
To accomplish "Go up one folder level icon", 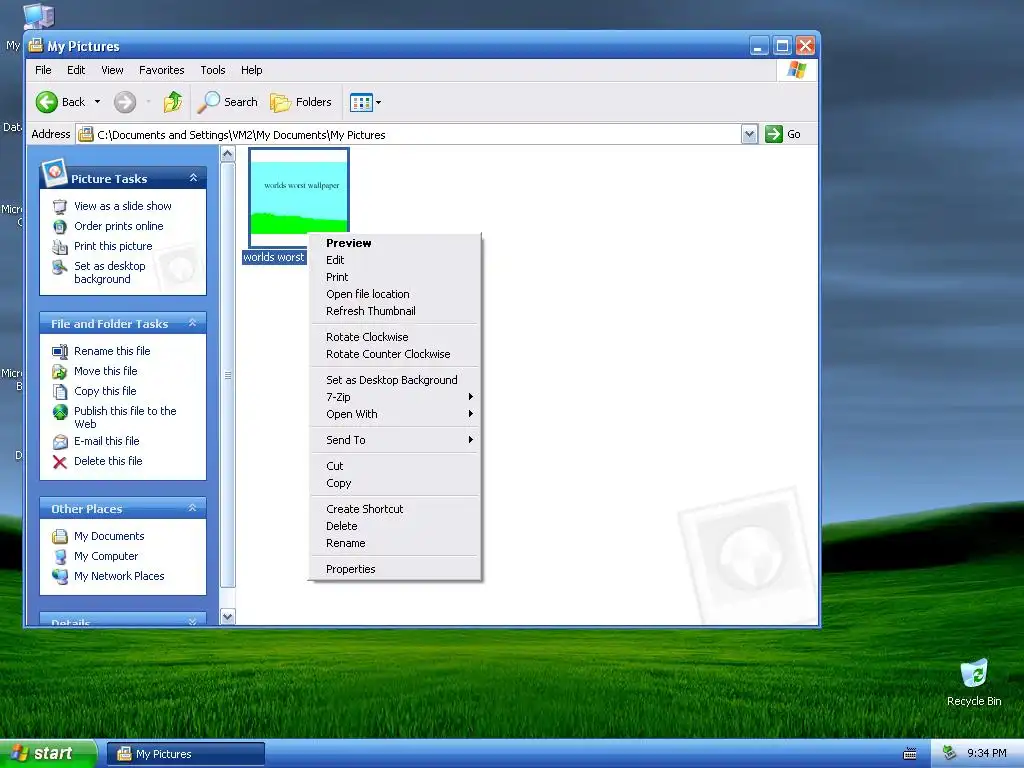I will (x=173, y=102).
